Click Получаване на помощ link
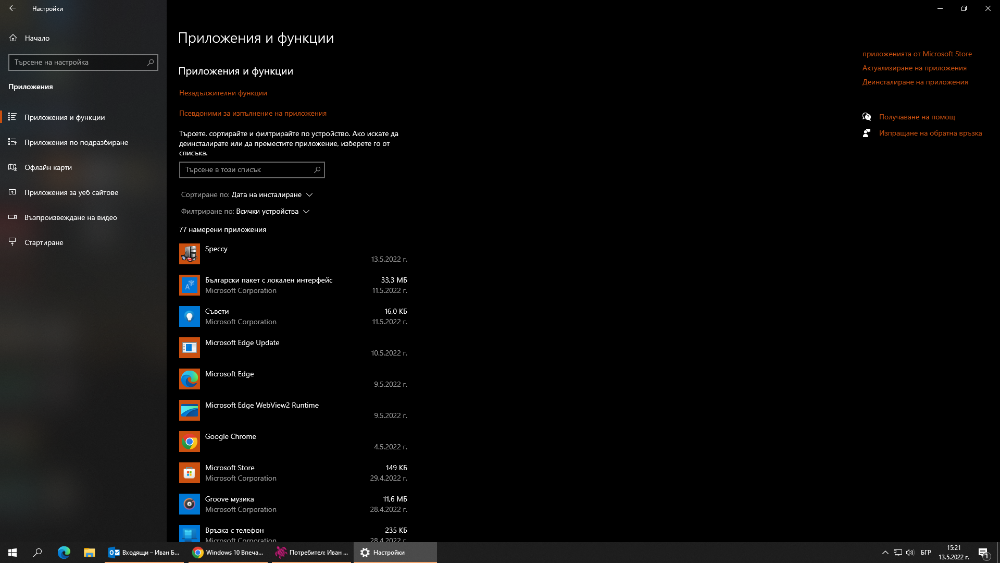The width and height of the screenshot is (1000, 563). (x=917, y=117)
